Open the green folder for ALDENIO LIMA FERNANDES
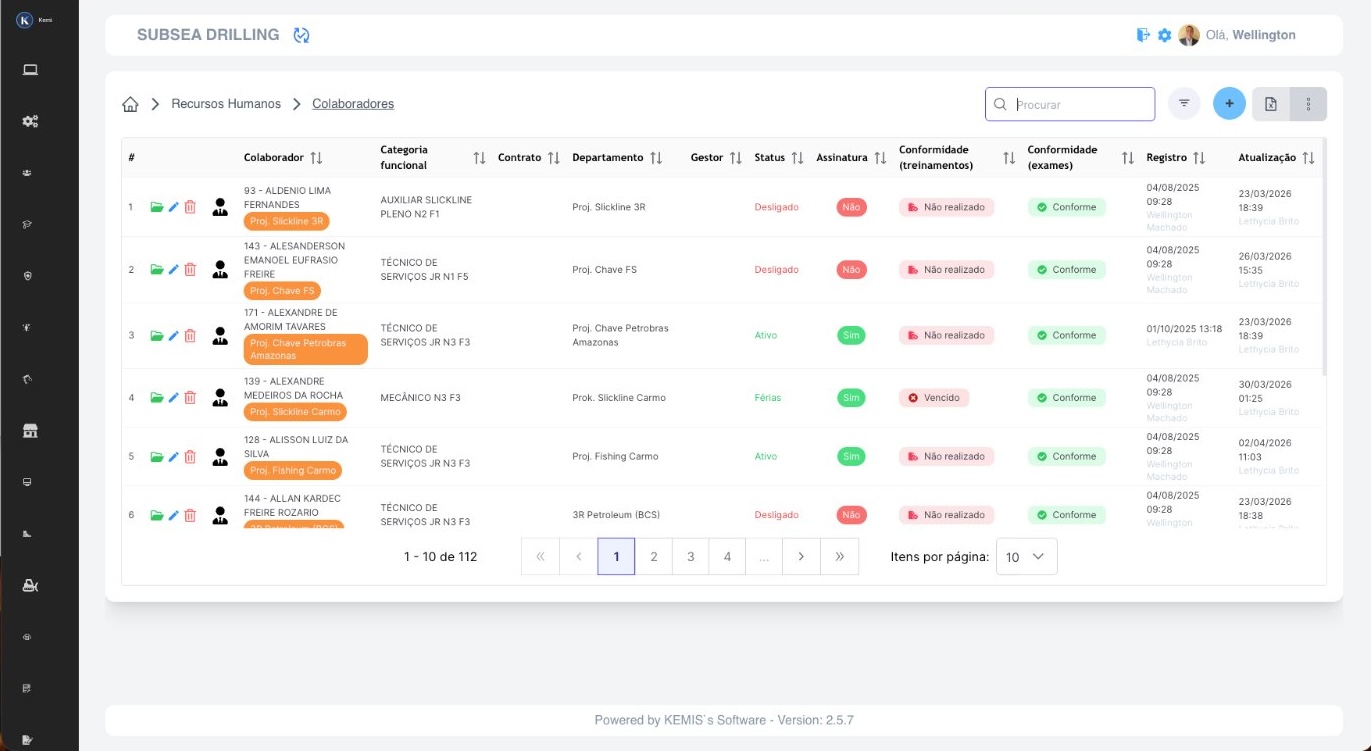This screenshot has height=751, width=1371. pos(157,207)
